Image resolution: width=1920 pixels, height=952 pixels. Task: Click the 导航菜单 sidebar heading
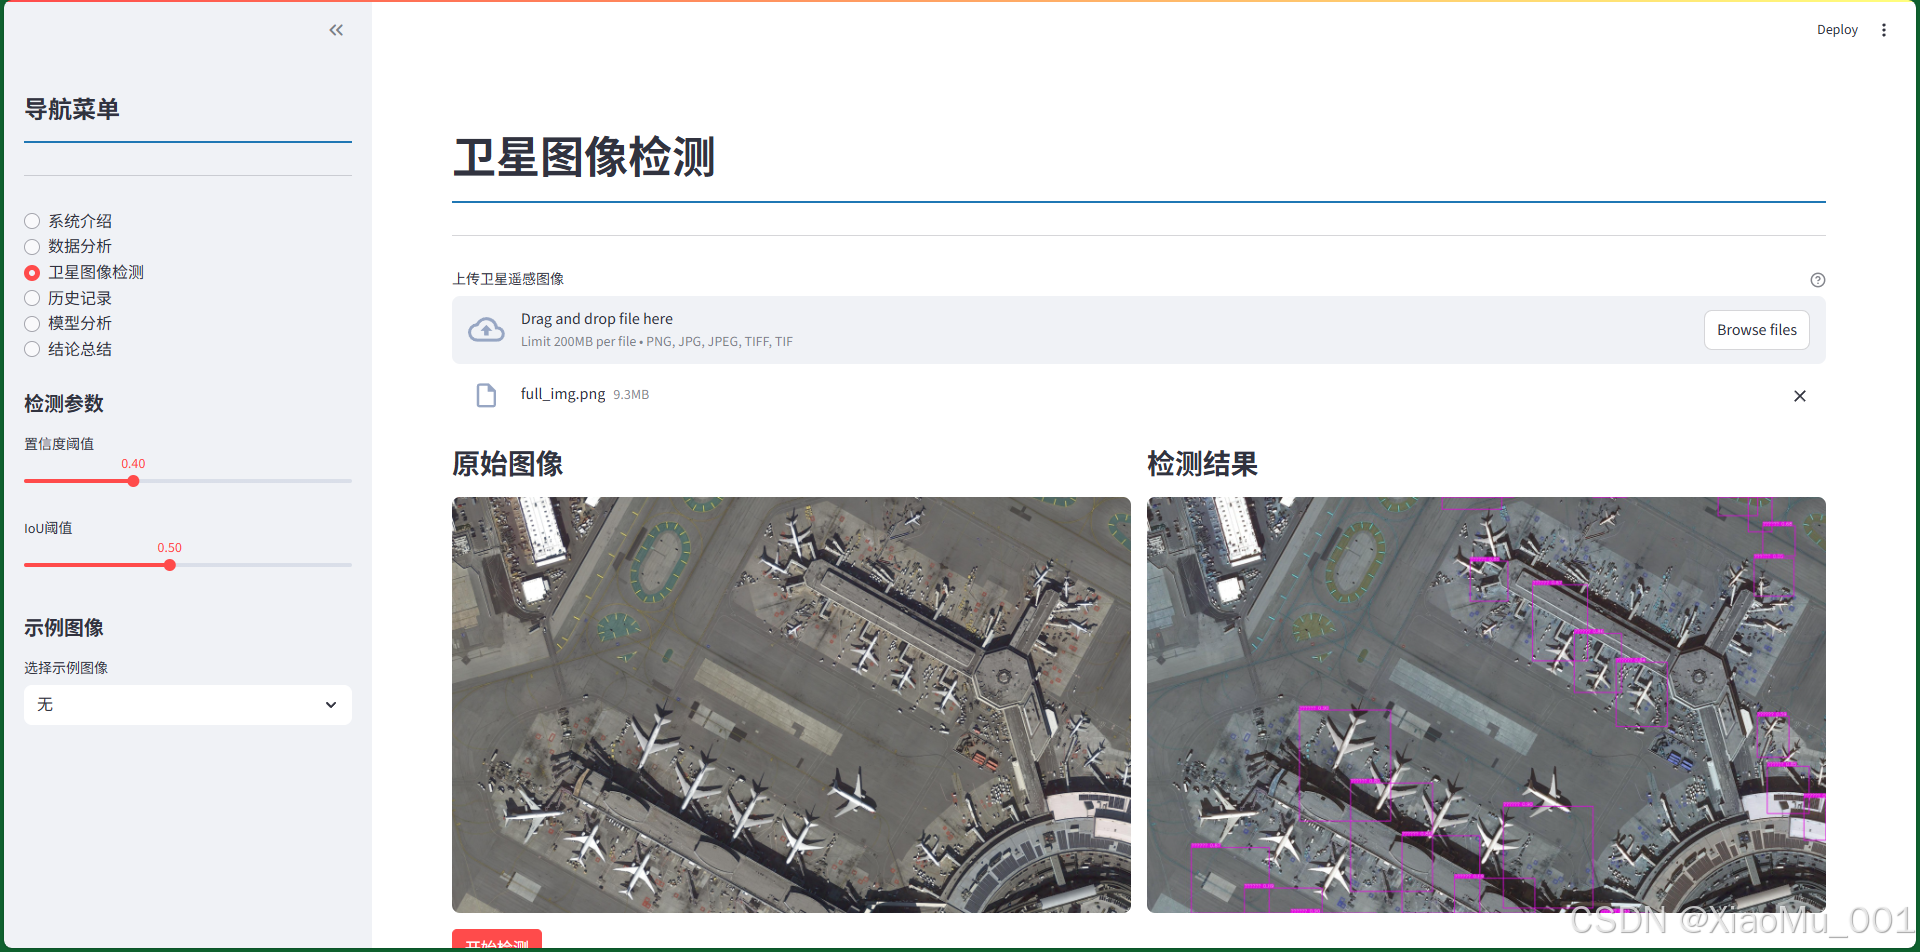click(x=72, y=109)
